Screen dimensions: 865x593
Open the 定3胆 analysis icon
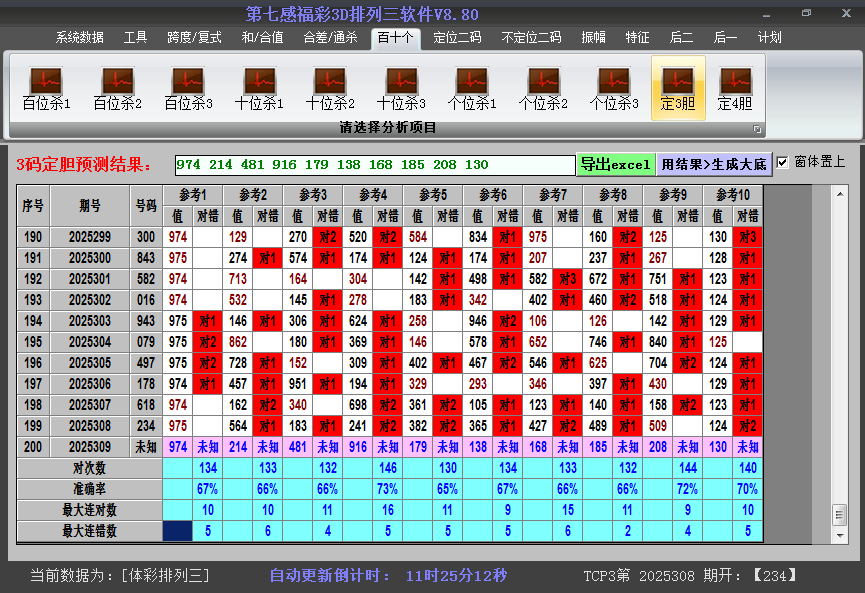[678, 88]
